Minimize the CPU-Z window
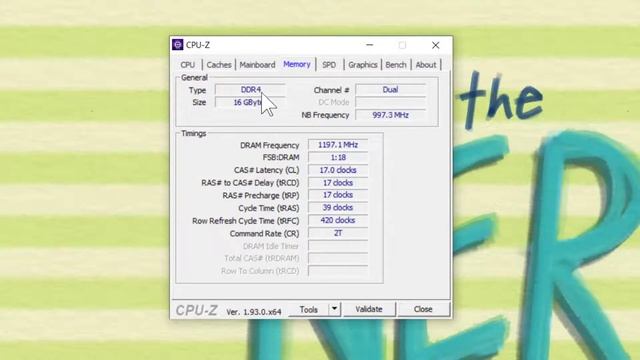 pos(369,45)
